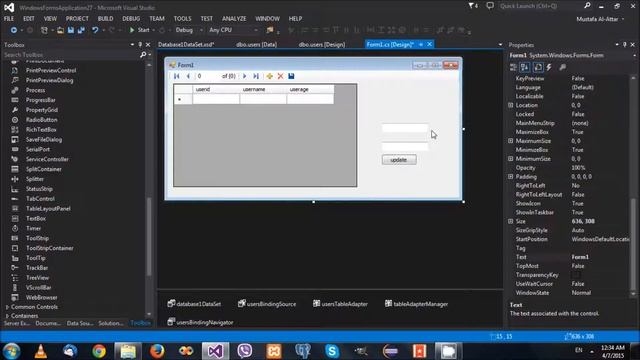Expand the Padding property
The height and width of the screenshot is (360, 640).
511,176
